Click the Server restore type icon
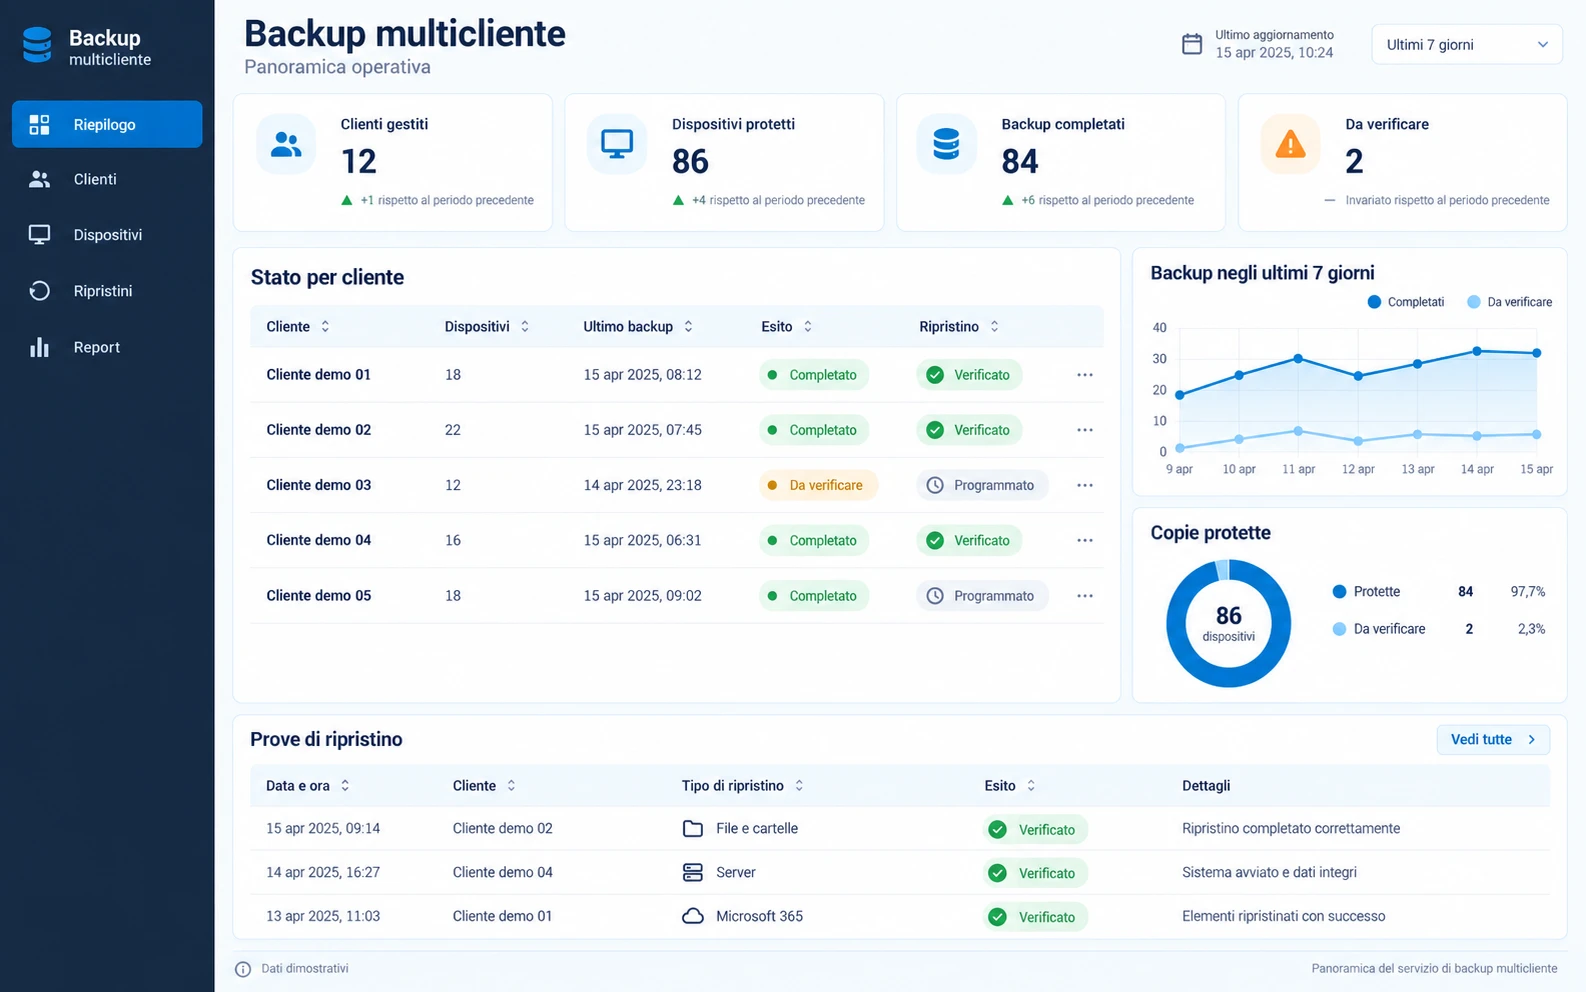Viewport: 1586px width, 992px height. point(693,872)
